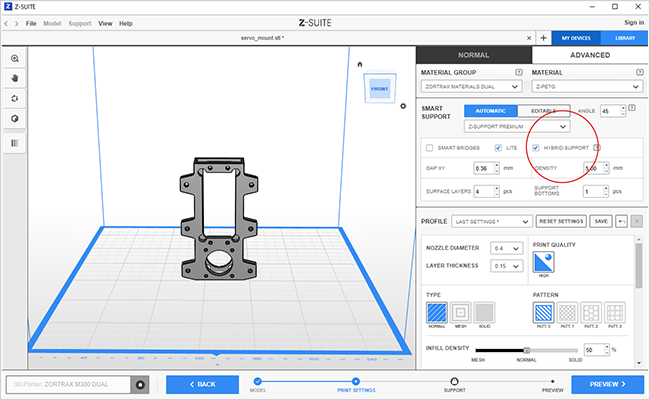Viewport: 650px width, 400px height.
Task: Select Solid infill type
Action: pos(484,313)
